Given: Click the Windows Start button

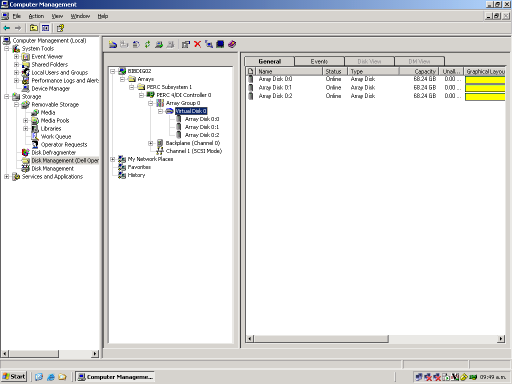Looking at the screenshot, I should point(14,377).
